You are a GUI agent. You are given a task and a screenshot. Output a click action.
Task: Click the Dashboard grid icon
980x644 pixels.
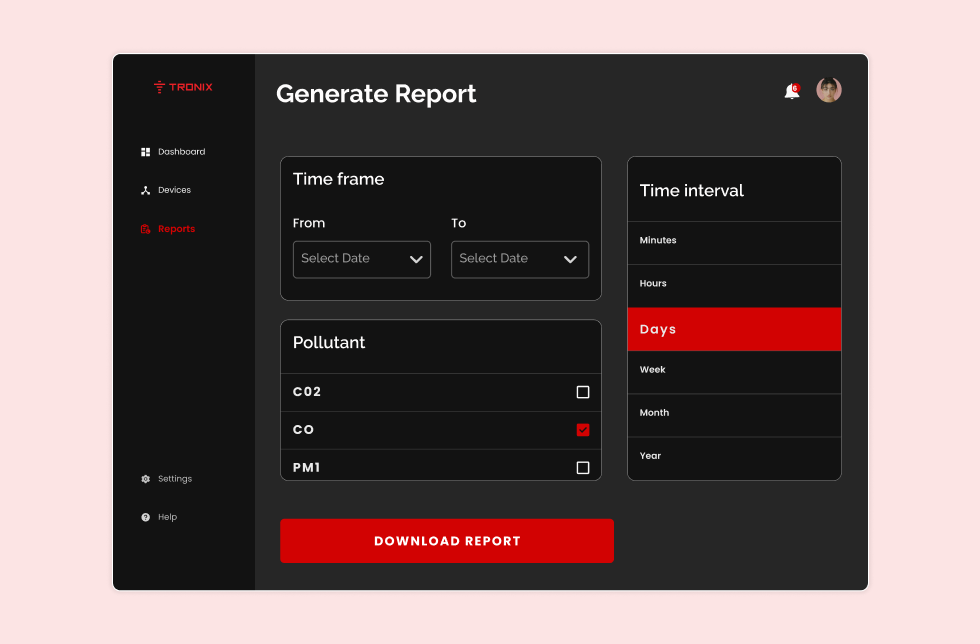[x=145, y=152]
